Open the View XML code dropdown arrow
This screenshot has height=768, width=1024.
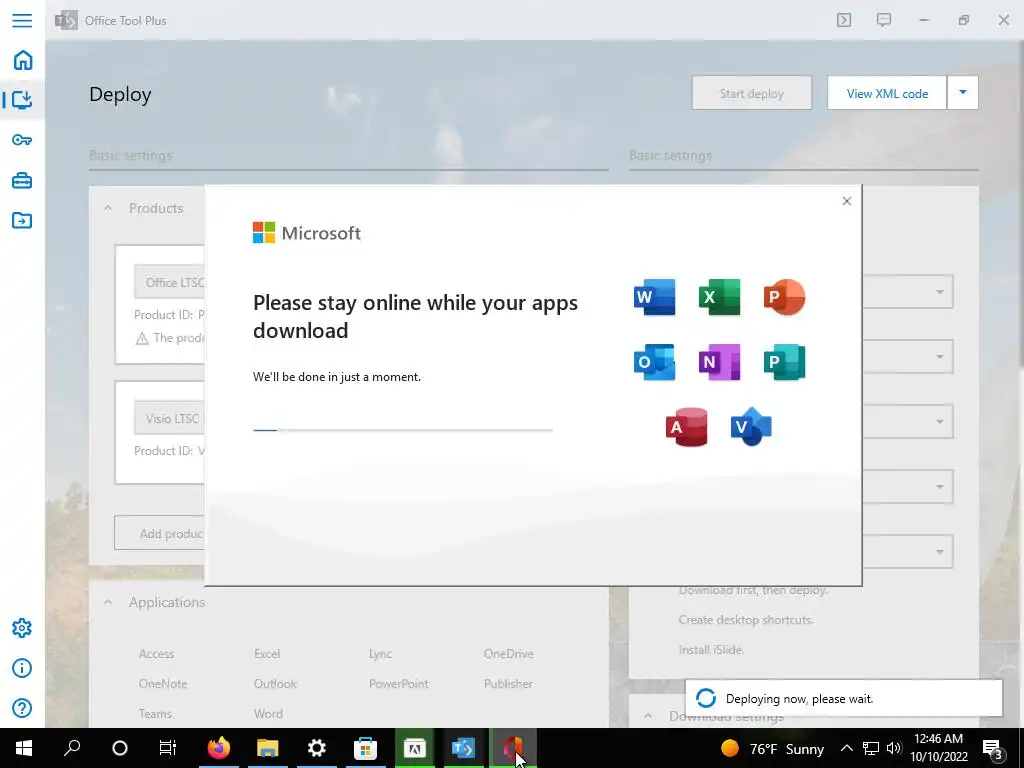coord(963,93)
